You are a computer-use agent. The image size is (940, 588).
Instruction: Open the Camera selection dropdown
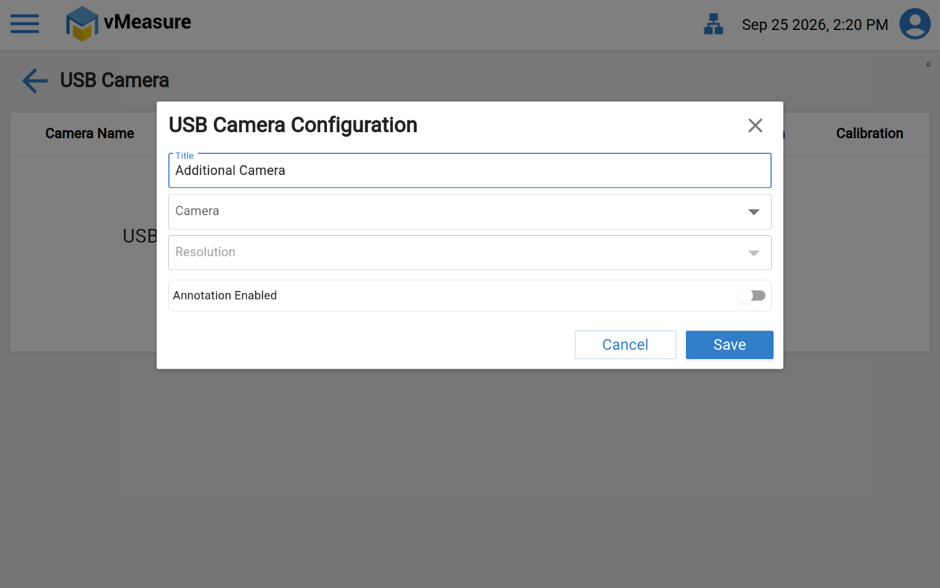pyautogui.click(x=469, y=212)
